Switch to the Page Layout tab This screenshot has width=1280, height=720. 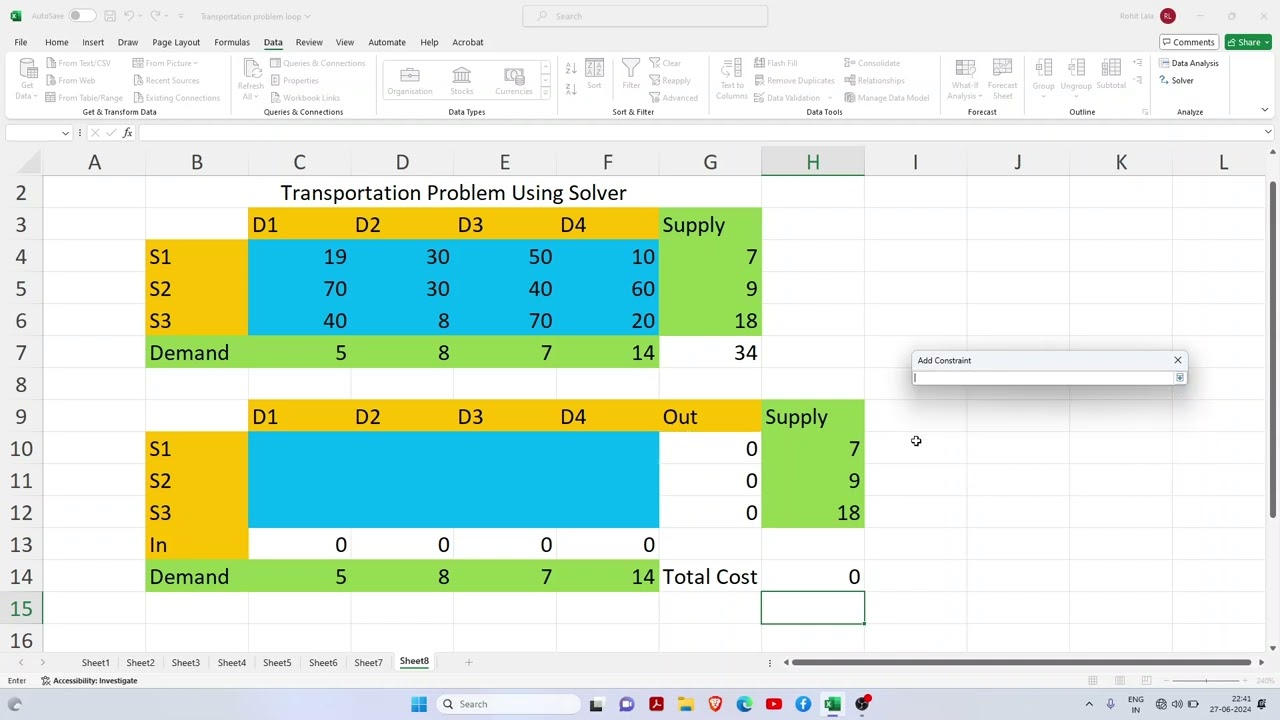coord(176,42)
